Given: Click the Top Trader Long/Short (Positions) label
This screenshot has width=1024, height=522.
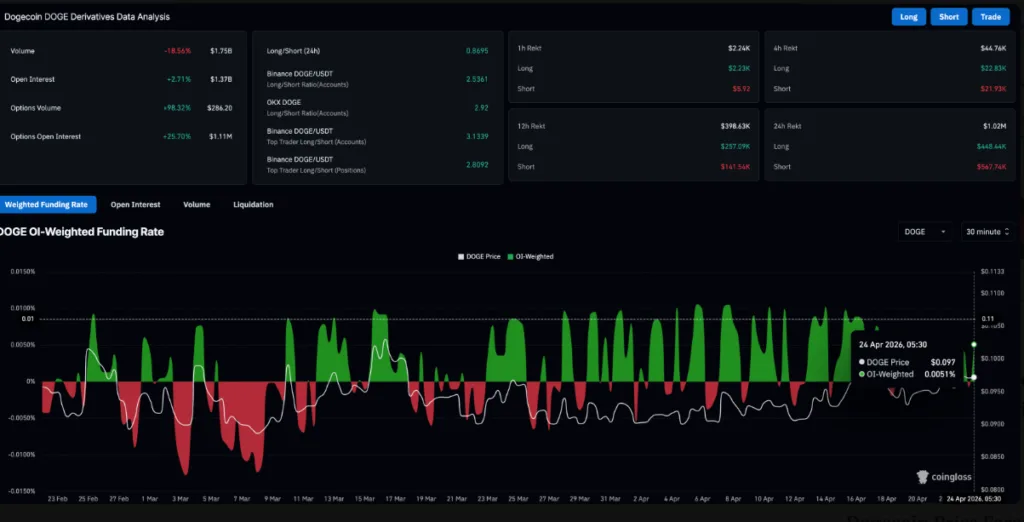Looking at the screenshot, I should (316, 171).
